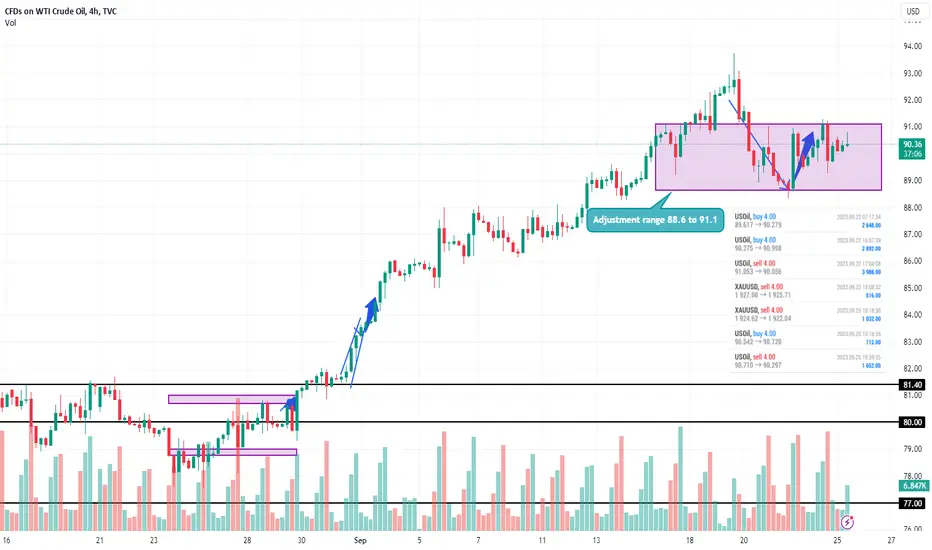The image size is (932, 550).
Task: Click the Adjustment range 88.6 to 91.1 callout
Action: [x=655, y=220]
